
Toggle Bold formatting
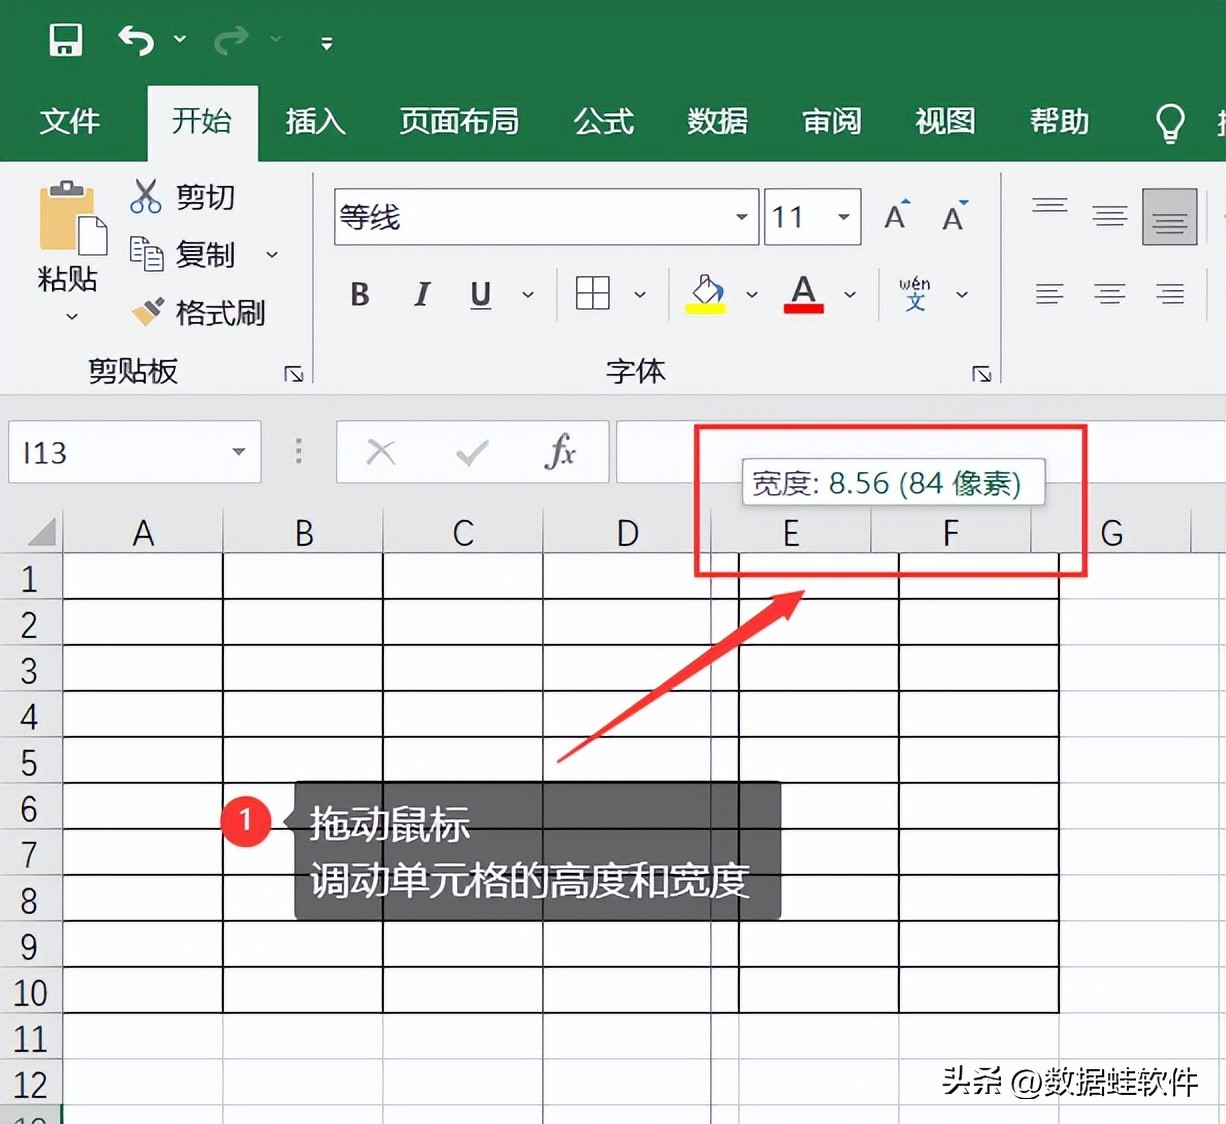(360, 294)
